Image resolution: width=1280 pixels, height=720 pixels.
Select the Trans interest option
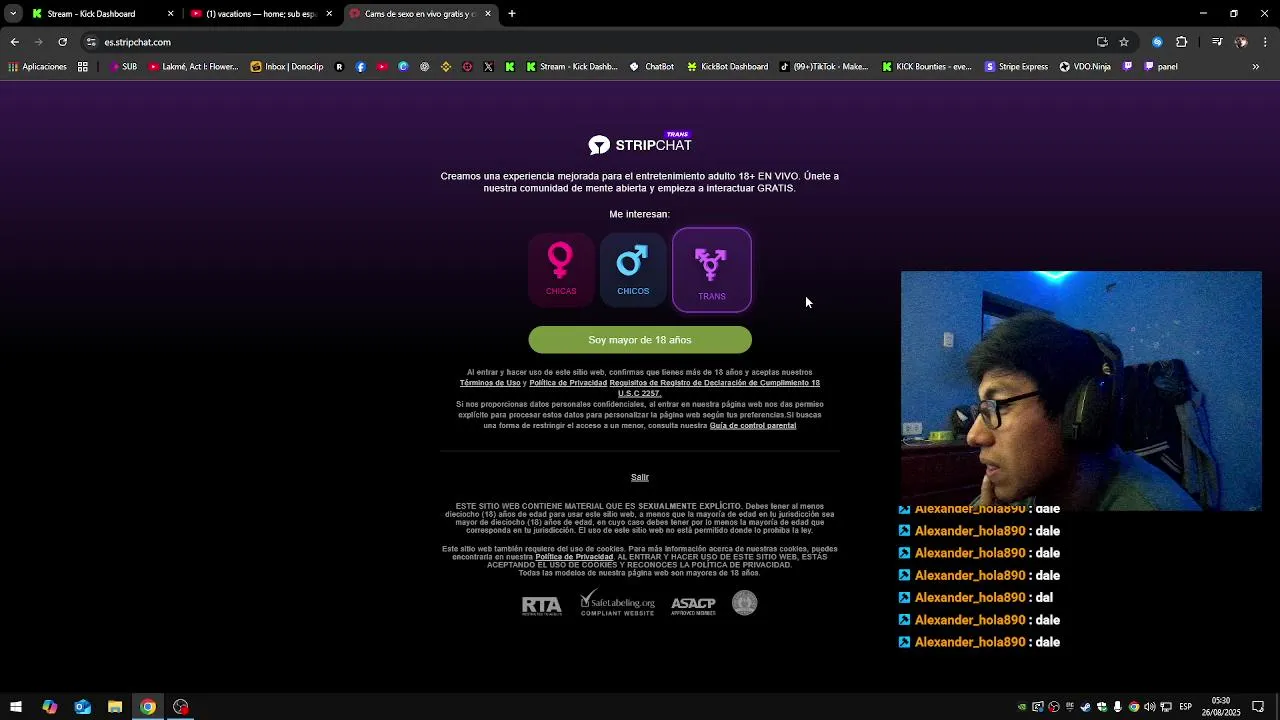point(712,270)
